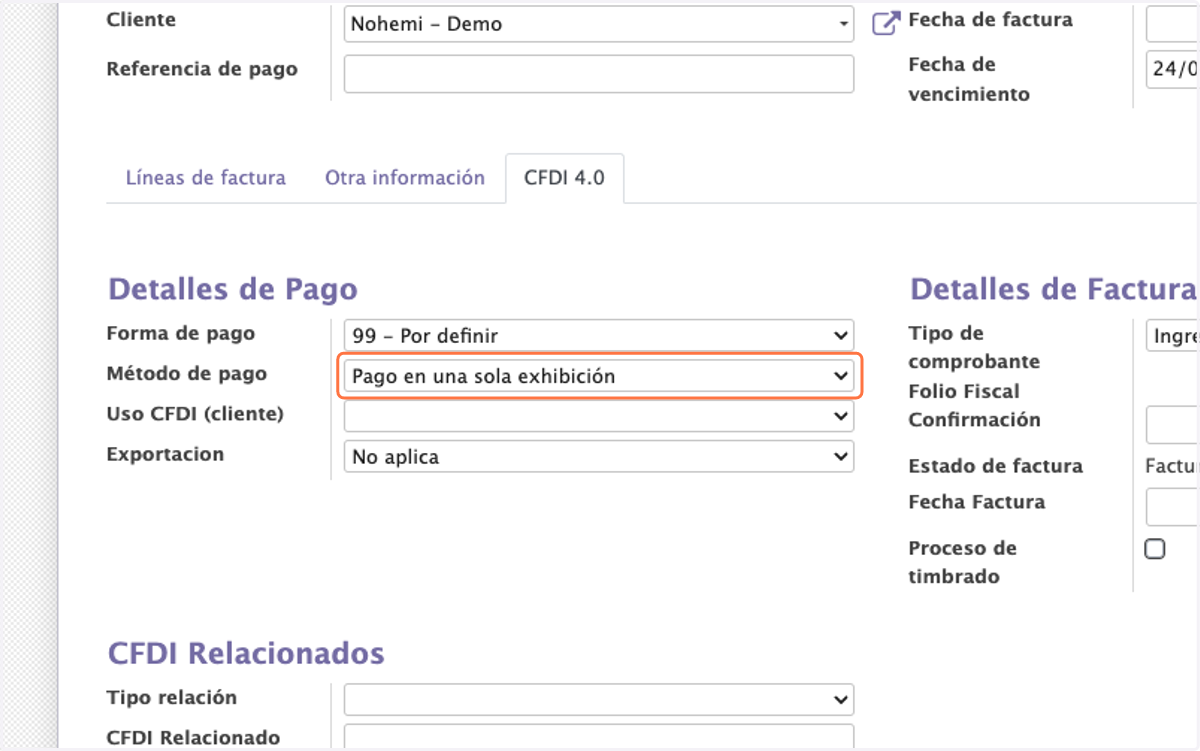Click the Forma de pago label
The width and height of the screenshot is (1200, 751).
[x=181, y=334]
